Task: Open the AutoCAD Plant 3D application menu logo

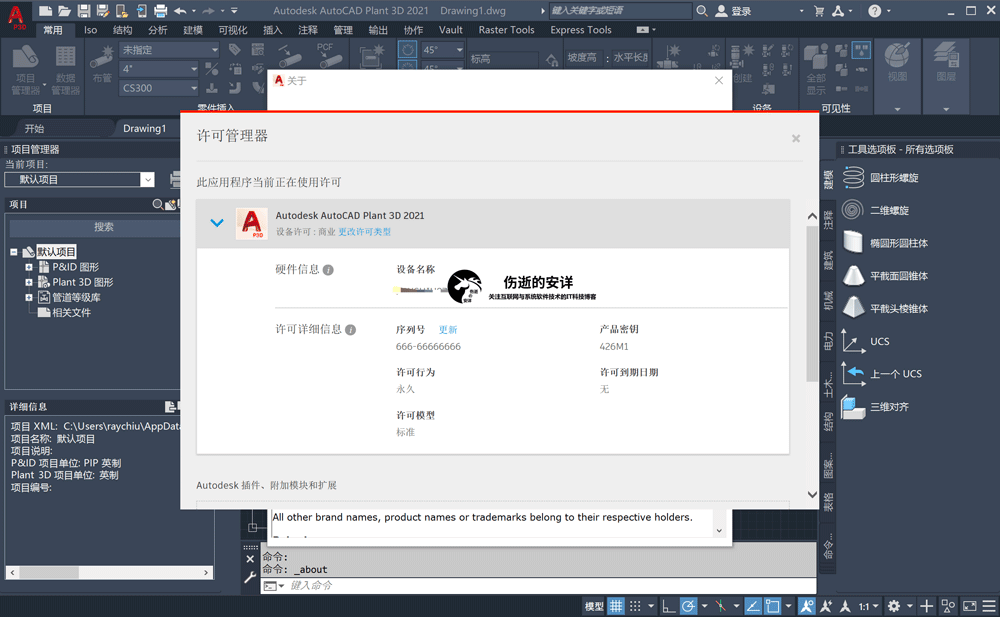Action: click(x=17, y=17)
